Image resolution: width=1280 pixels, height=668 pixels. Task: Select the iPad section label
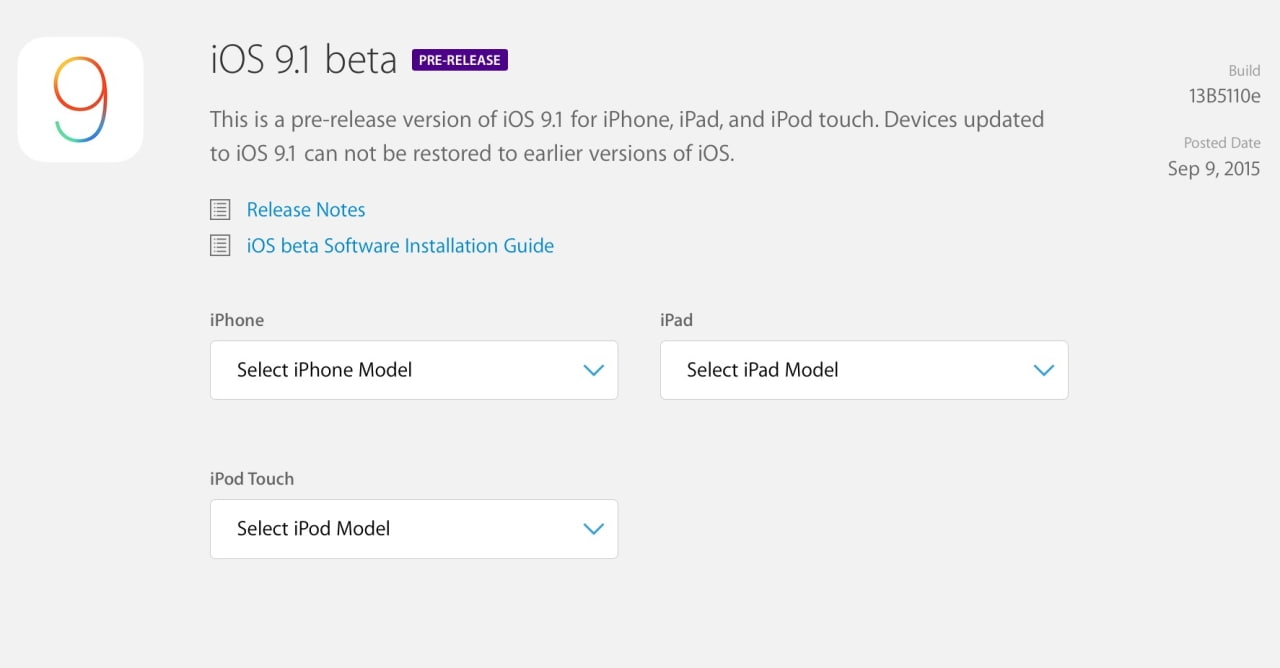tap(676, 320)
